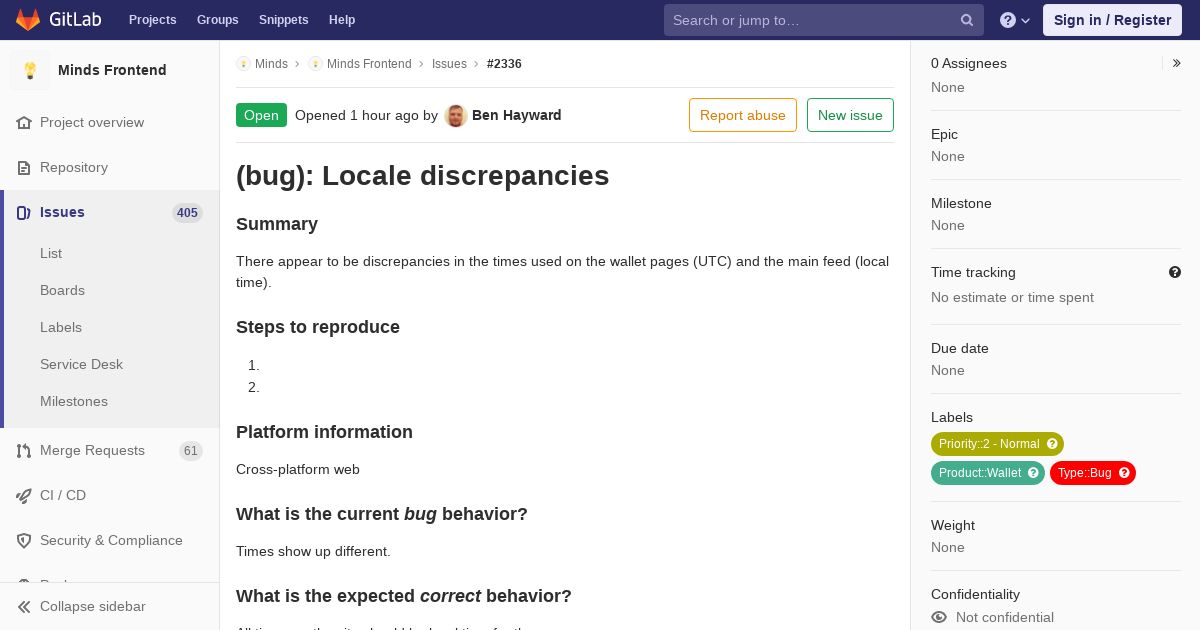Click Collapse sidebar text

click(x=93, y=606)
